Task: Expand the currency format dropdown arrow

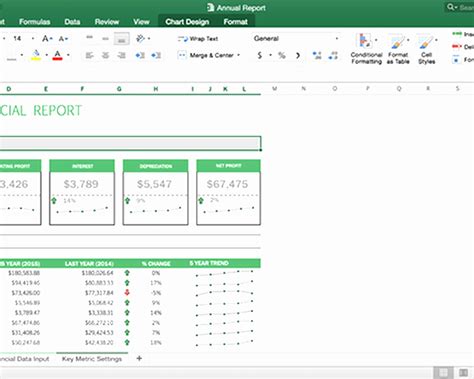Action: click(270, 55)
